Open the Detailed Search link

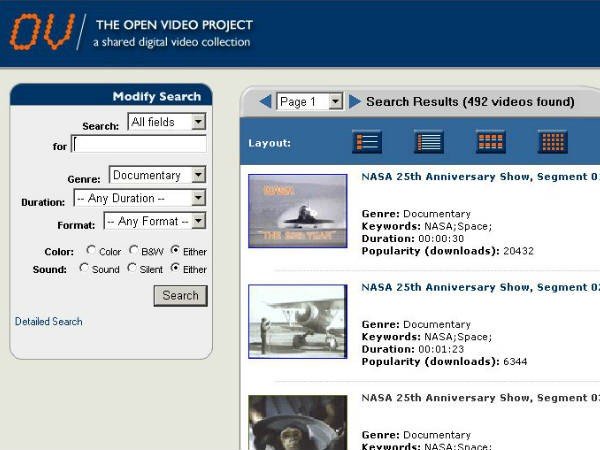pyautogui.click(x=49, y=321)
